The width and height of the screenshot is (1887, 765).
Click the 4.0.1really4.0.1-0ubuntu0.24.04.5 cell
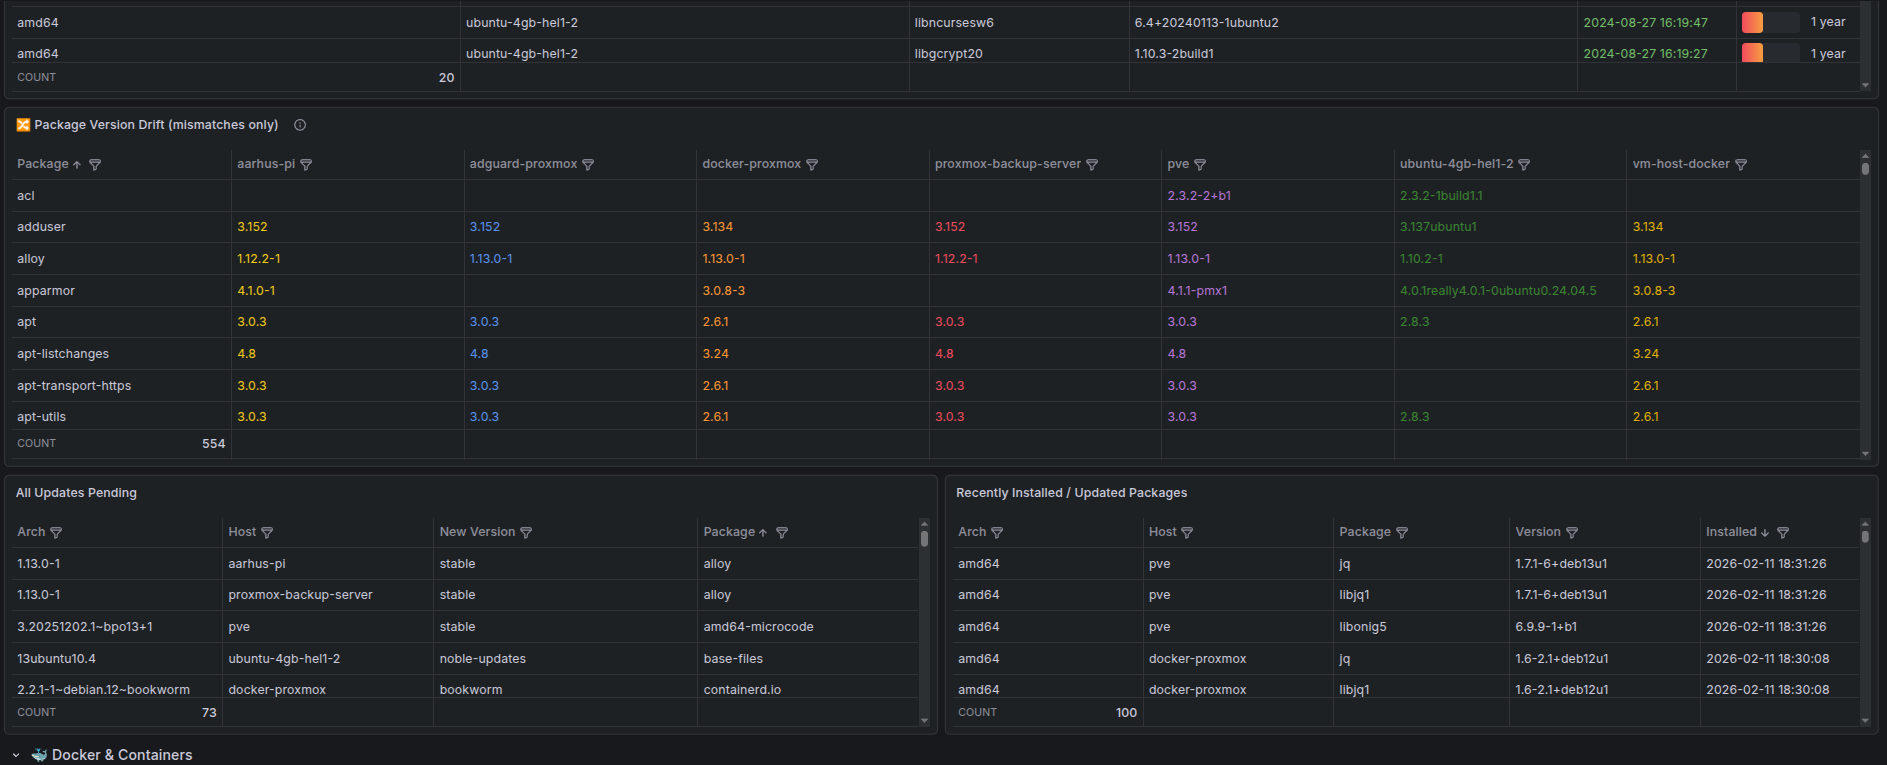click(x=1498, y=291)
